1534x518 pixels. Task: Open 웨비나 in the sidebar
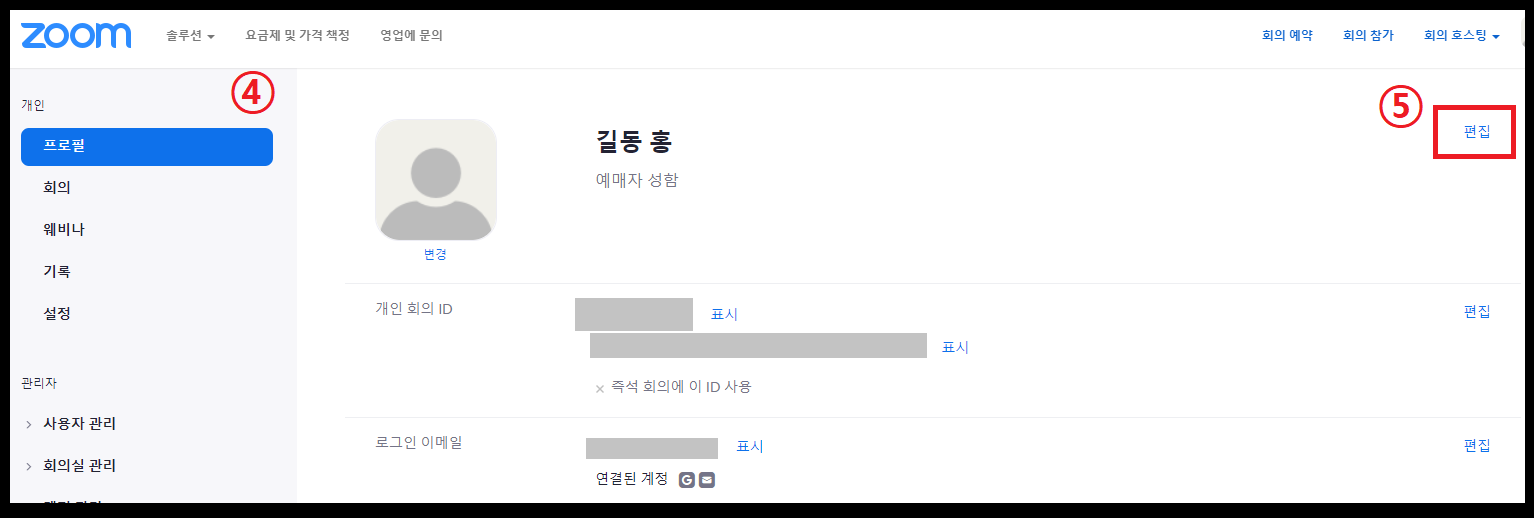pyautogui.click(x=64, y=230)
